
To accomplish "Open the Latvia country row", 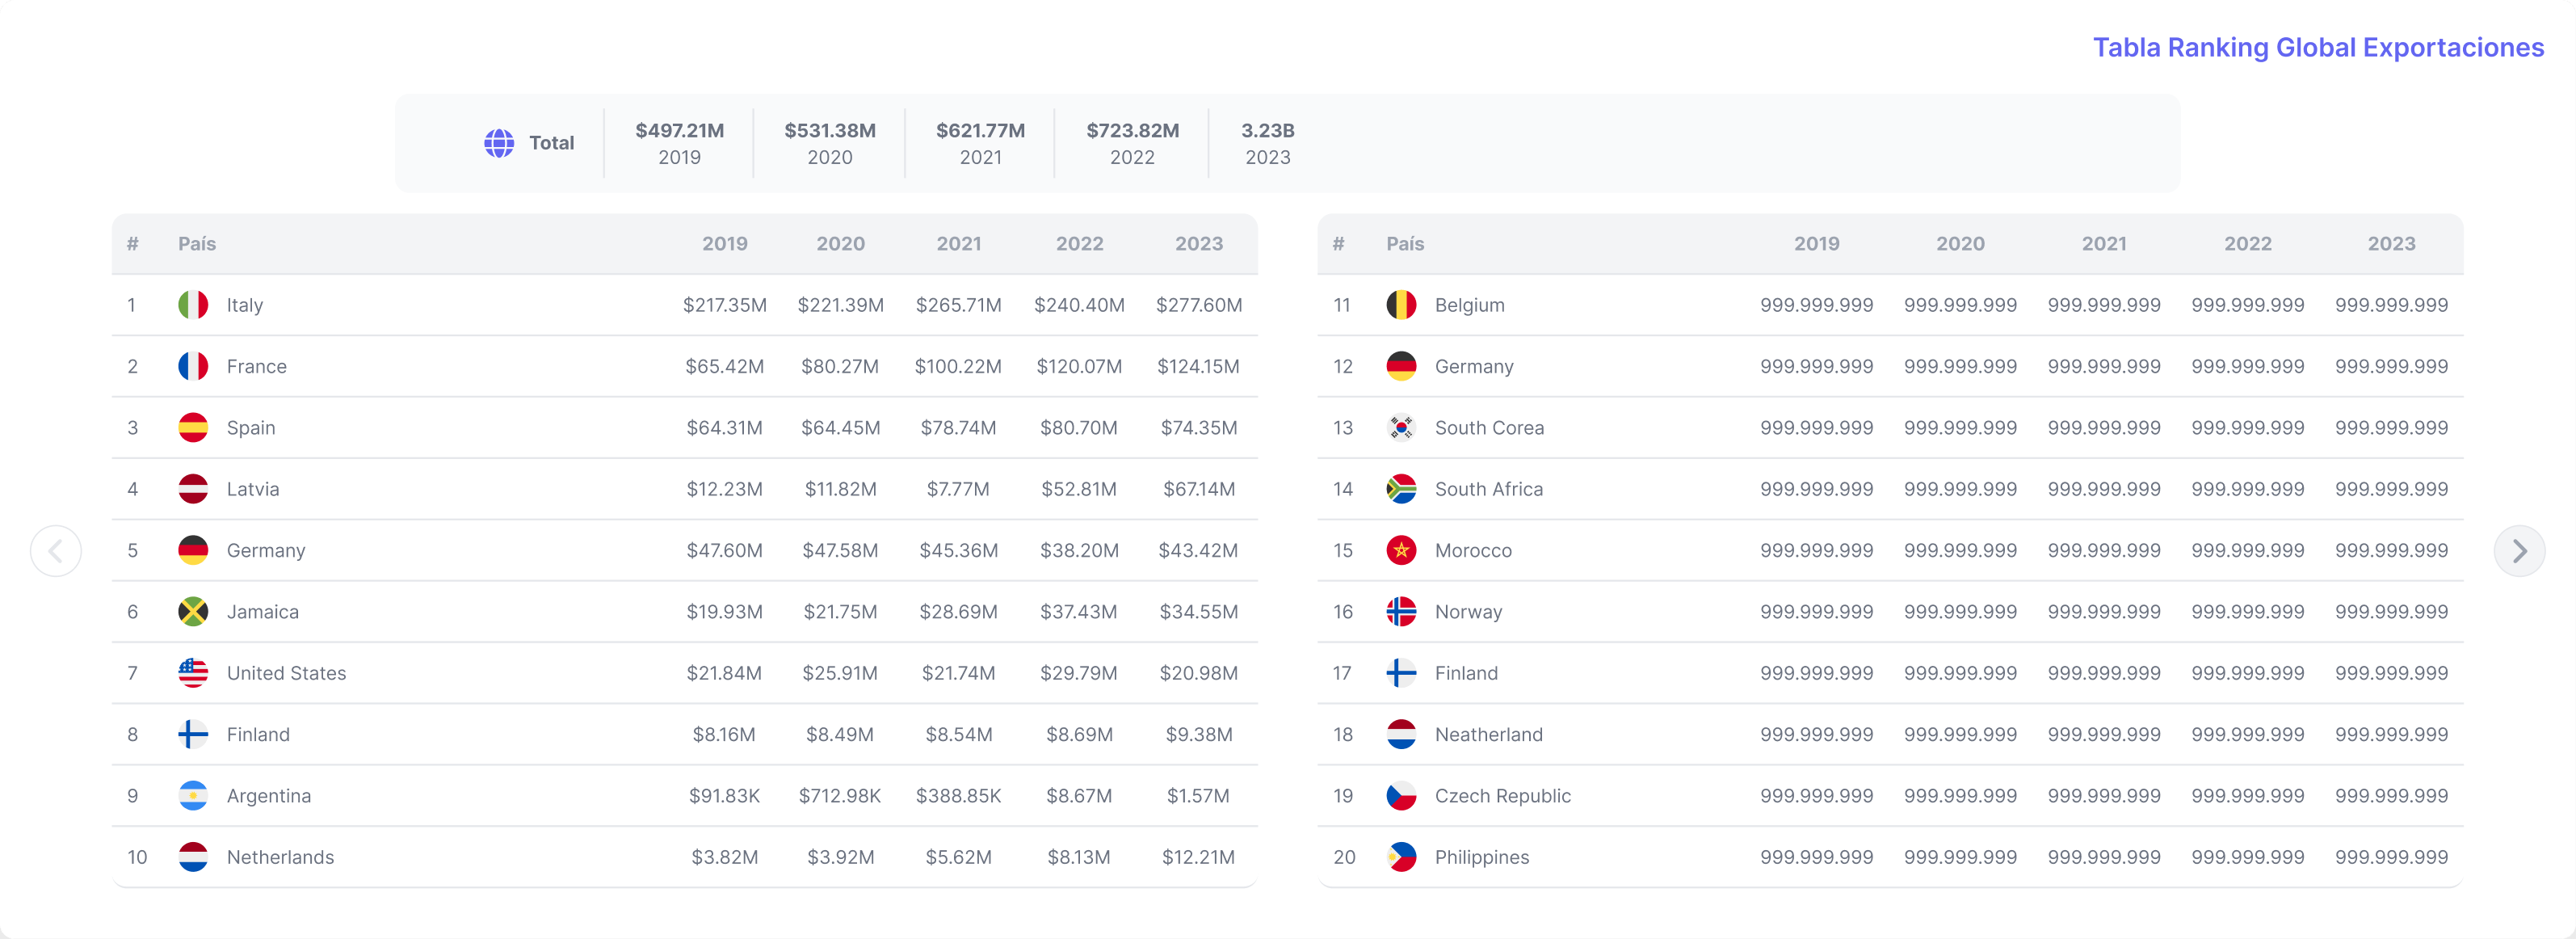I will pyautogui.click(x=253, y=489).
